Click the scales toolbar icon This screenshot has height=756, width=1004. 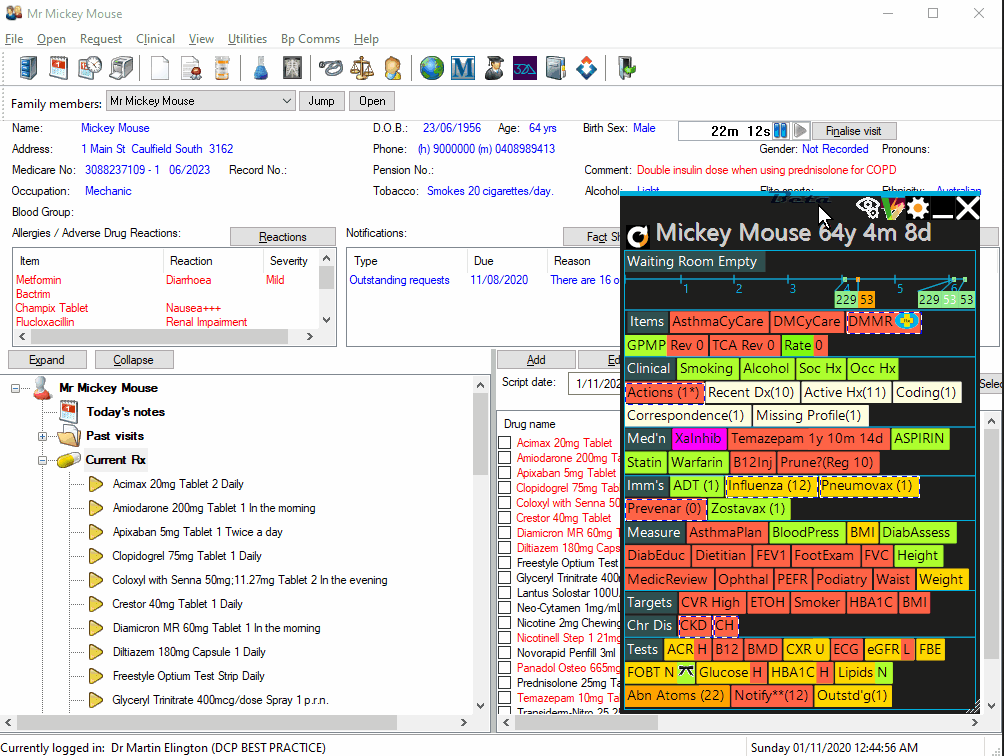(361, 68)
